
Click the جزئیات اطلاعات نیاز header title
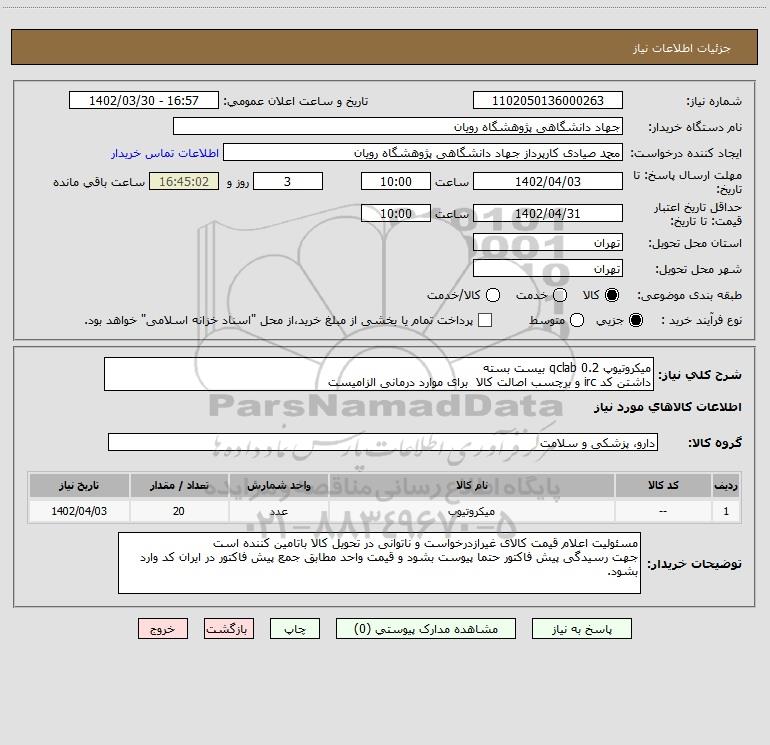pyautogui.click(x=681, y=48)
